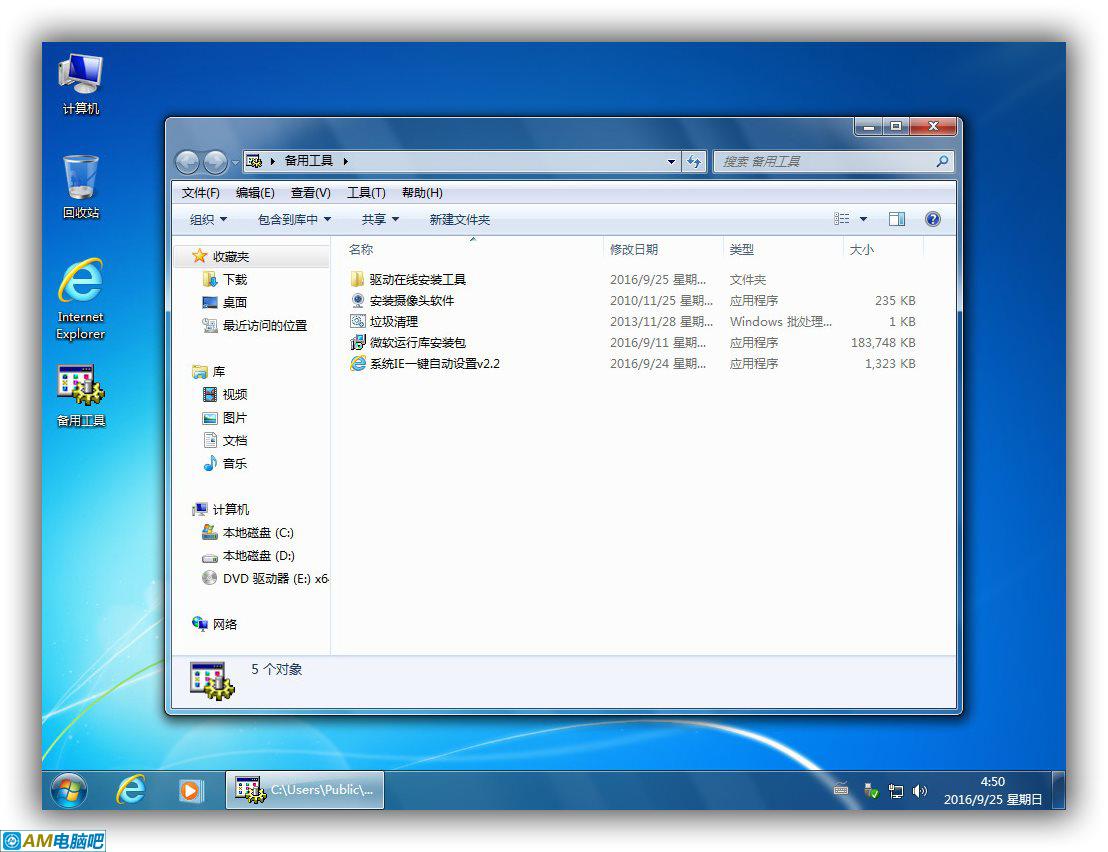Click the address bar folder icon
1108x852 pixels.
(254, 161)
